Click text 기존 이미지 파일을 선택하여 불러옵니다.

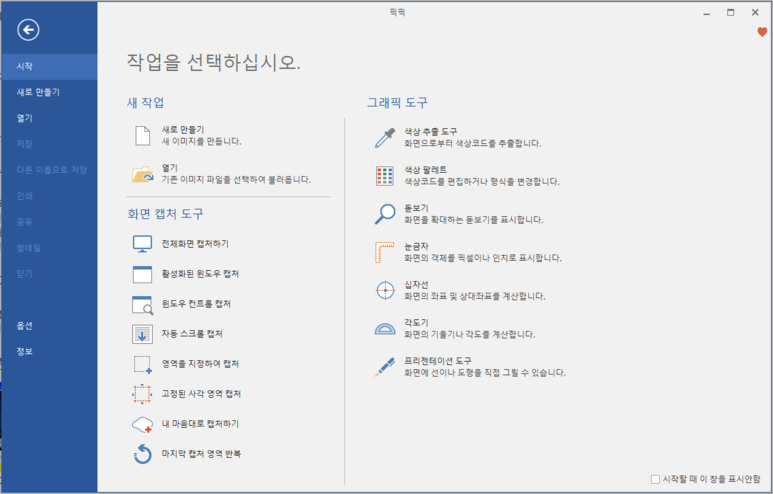pyautogui.click(x=237, y=180)
